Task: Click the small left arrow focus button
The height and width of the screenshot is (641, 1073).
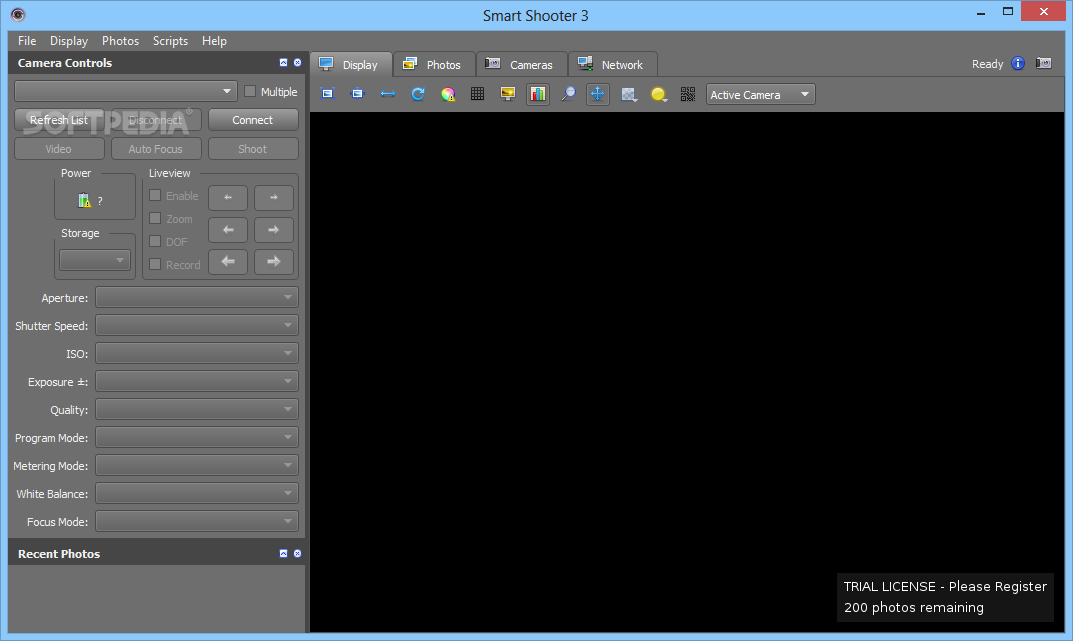Action: [x=228, y=197]
